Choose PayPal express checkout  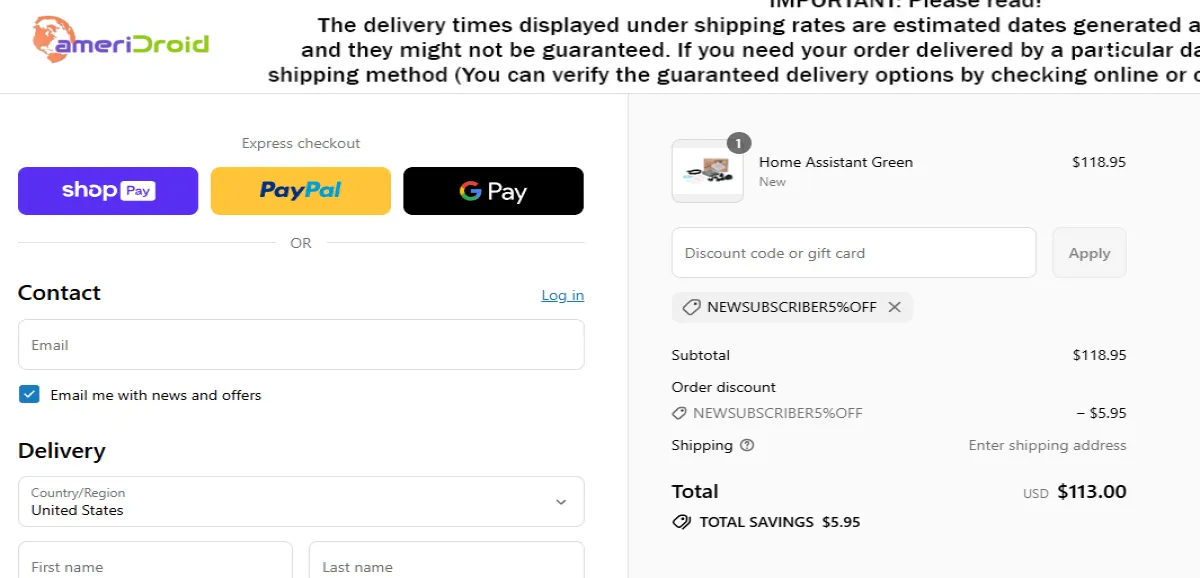click(300, 191)
